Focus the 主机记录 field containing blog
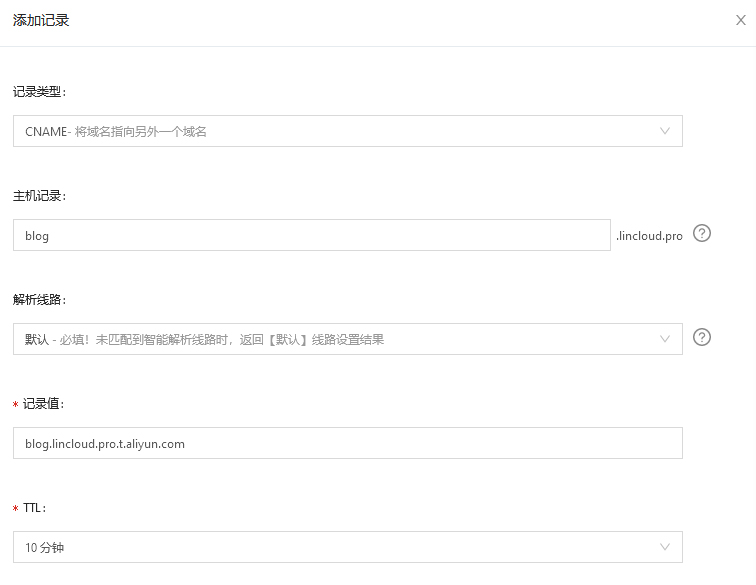756x585 pixels. tap(311, 235)
